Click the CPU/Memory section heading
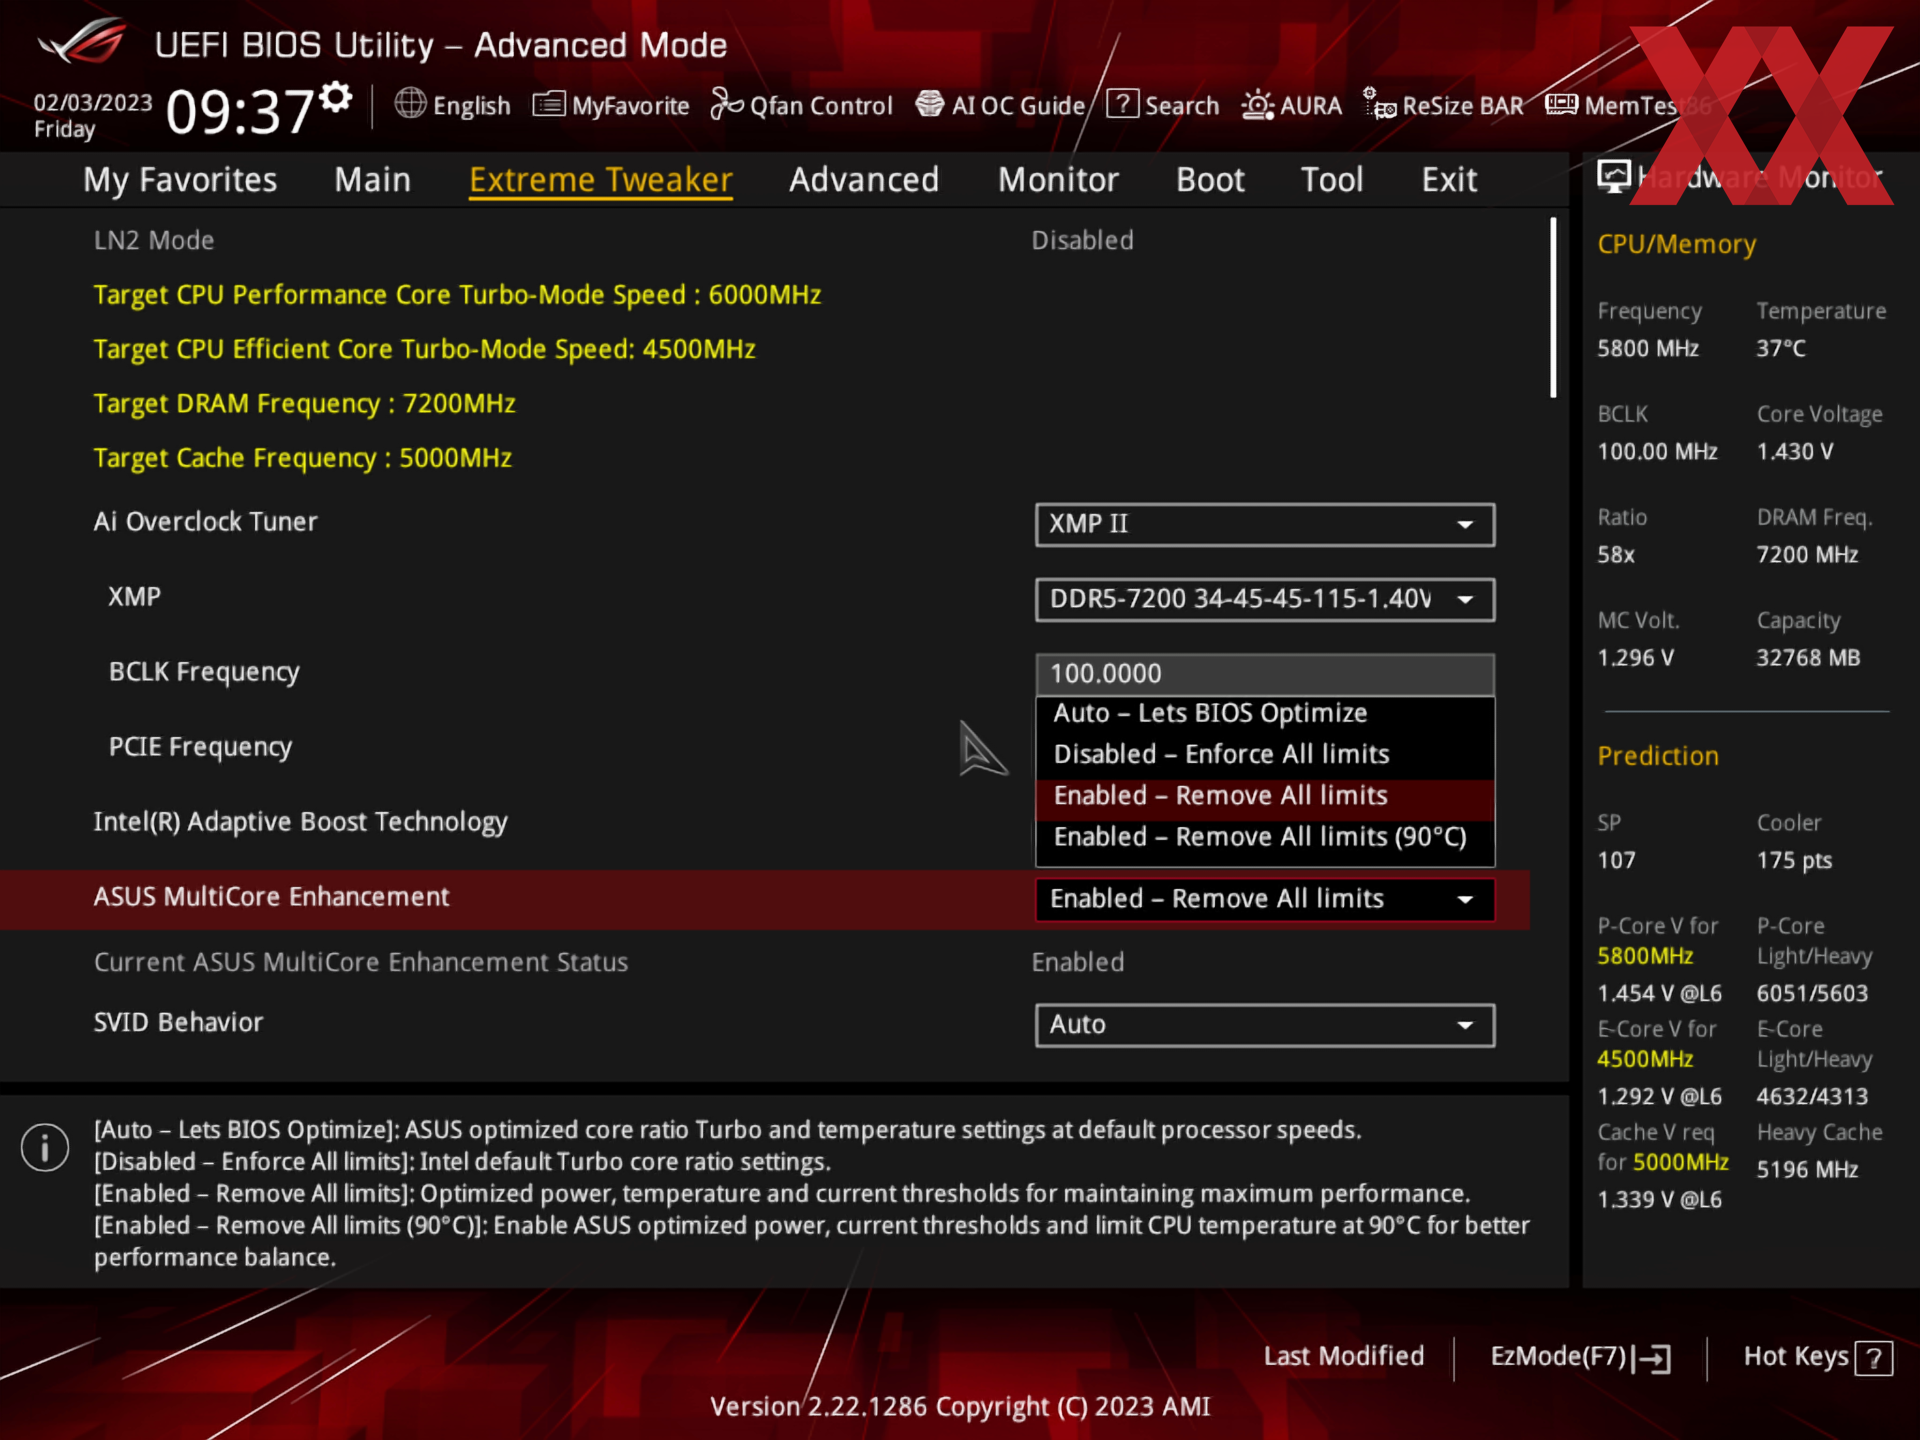 tap(1676, 244)
